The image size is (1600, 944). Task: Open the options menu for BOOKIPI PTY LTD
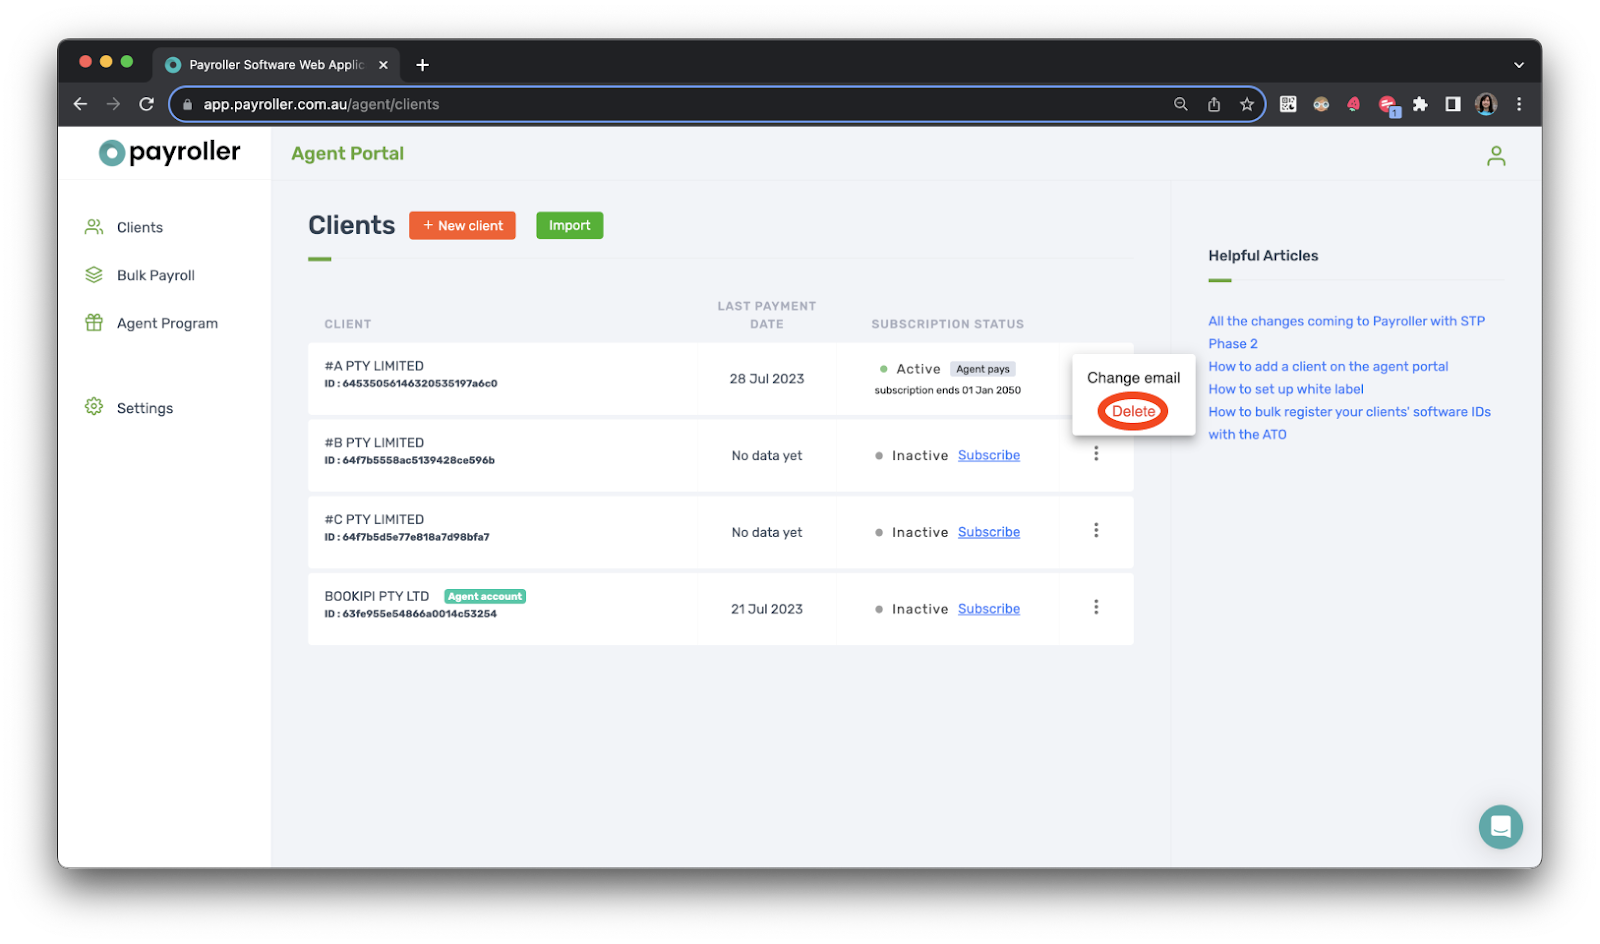[1096, 608]
